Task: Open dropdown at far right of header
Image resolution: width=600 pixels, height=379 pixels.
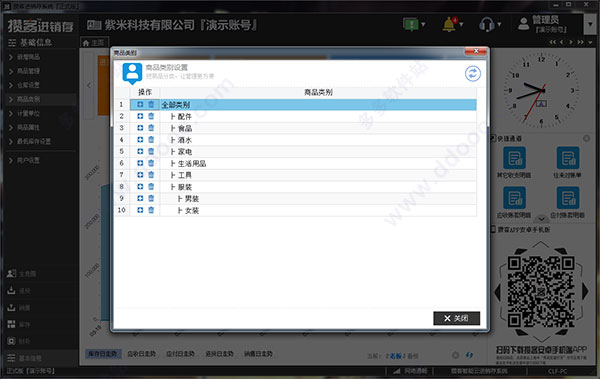Action: 590,25
